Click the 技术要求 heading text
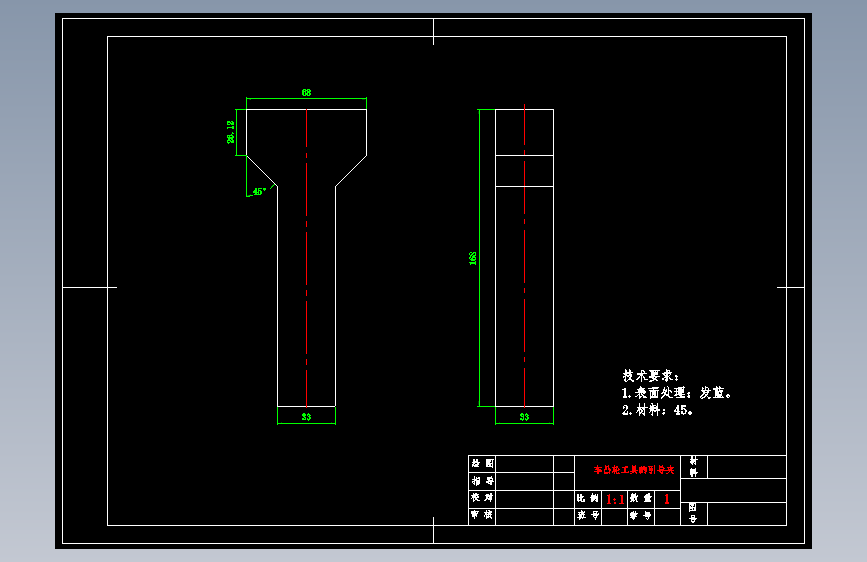The width and height of the screenshot is (867, 562). coord(650,376)
